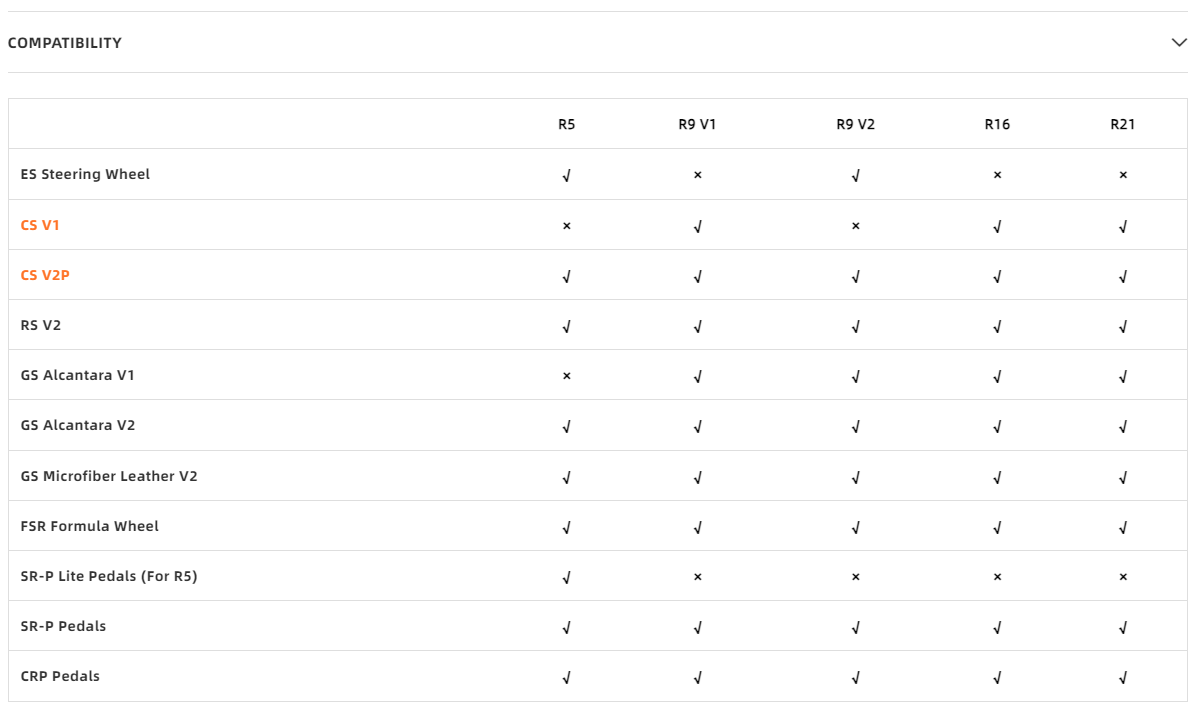Click the R9 V1 column header
The image size is (1198, 714).
coord(697,125)
